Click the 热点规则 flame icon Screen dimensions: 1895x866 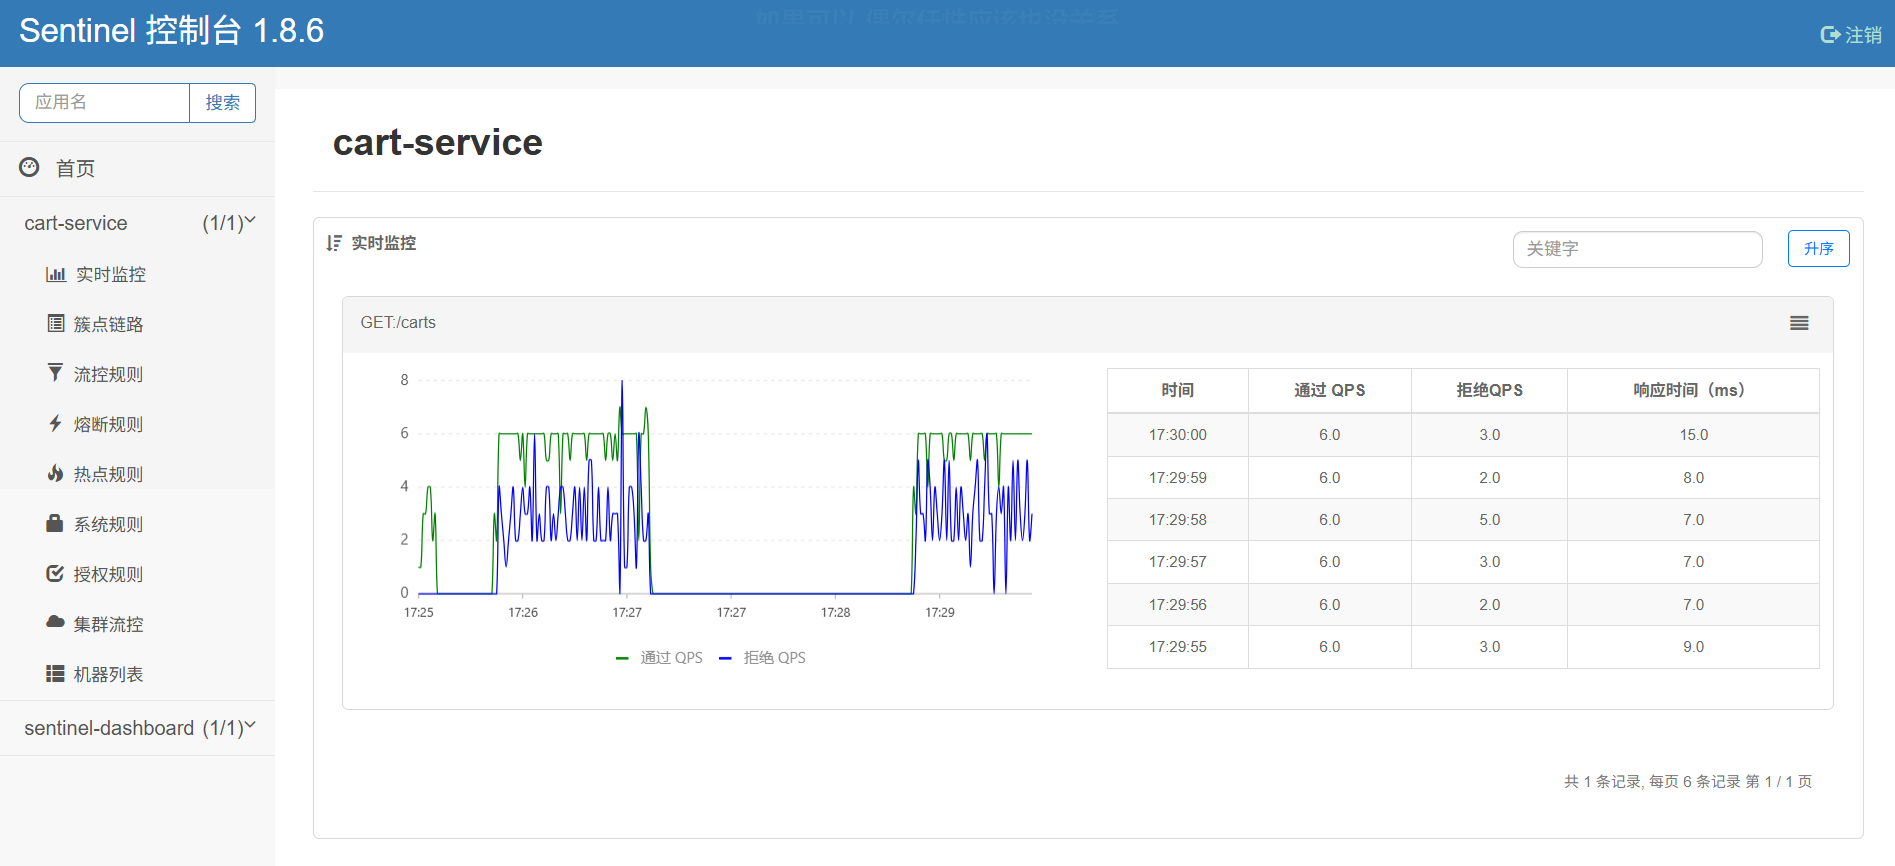click(x=55, y=473)
